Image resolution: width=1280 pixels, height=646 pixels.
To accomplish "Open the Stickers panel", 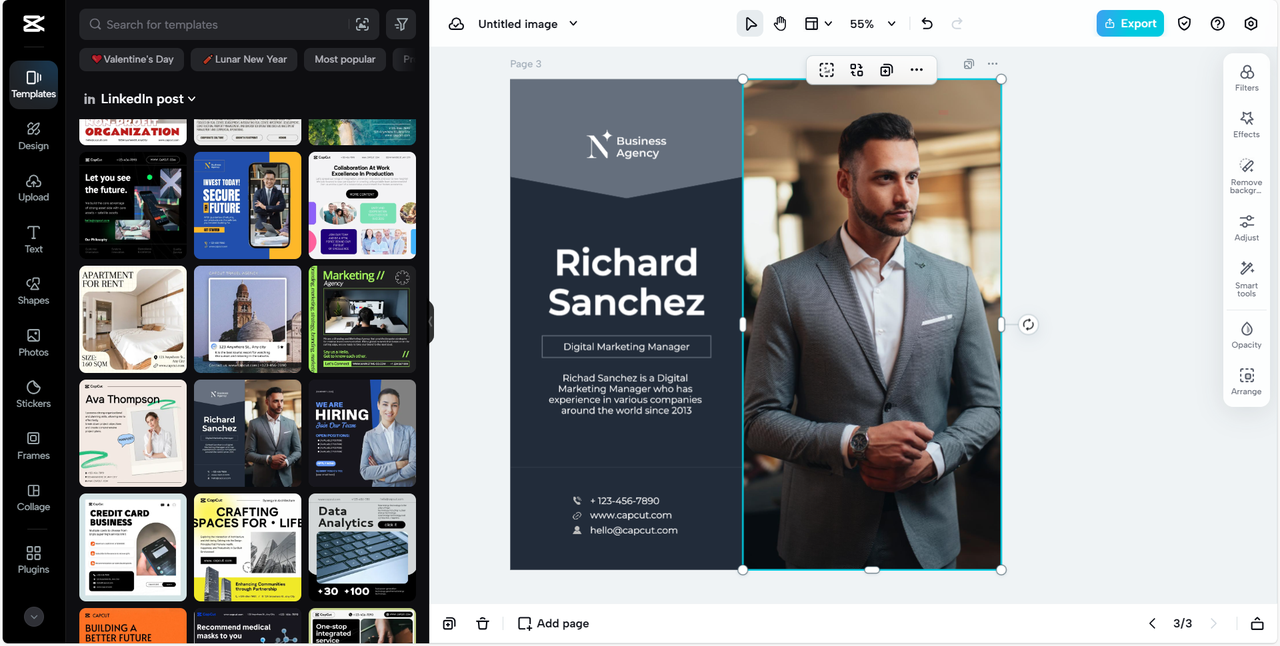I will (x=33, y=394).
